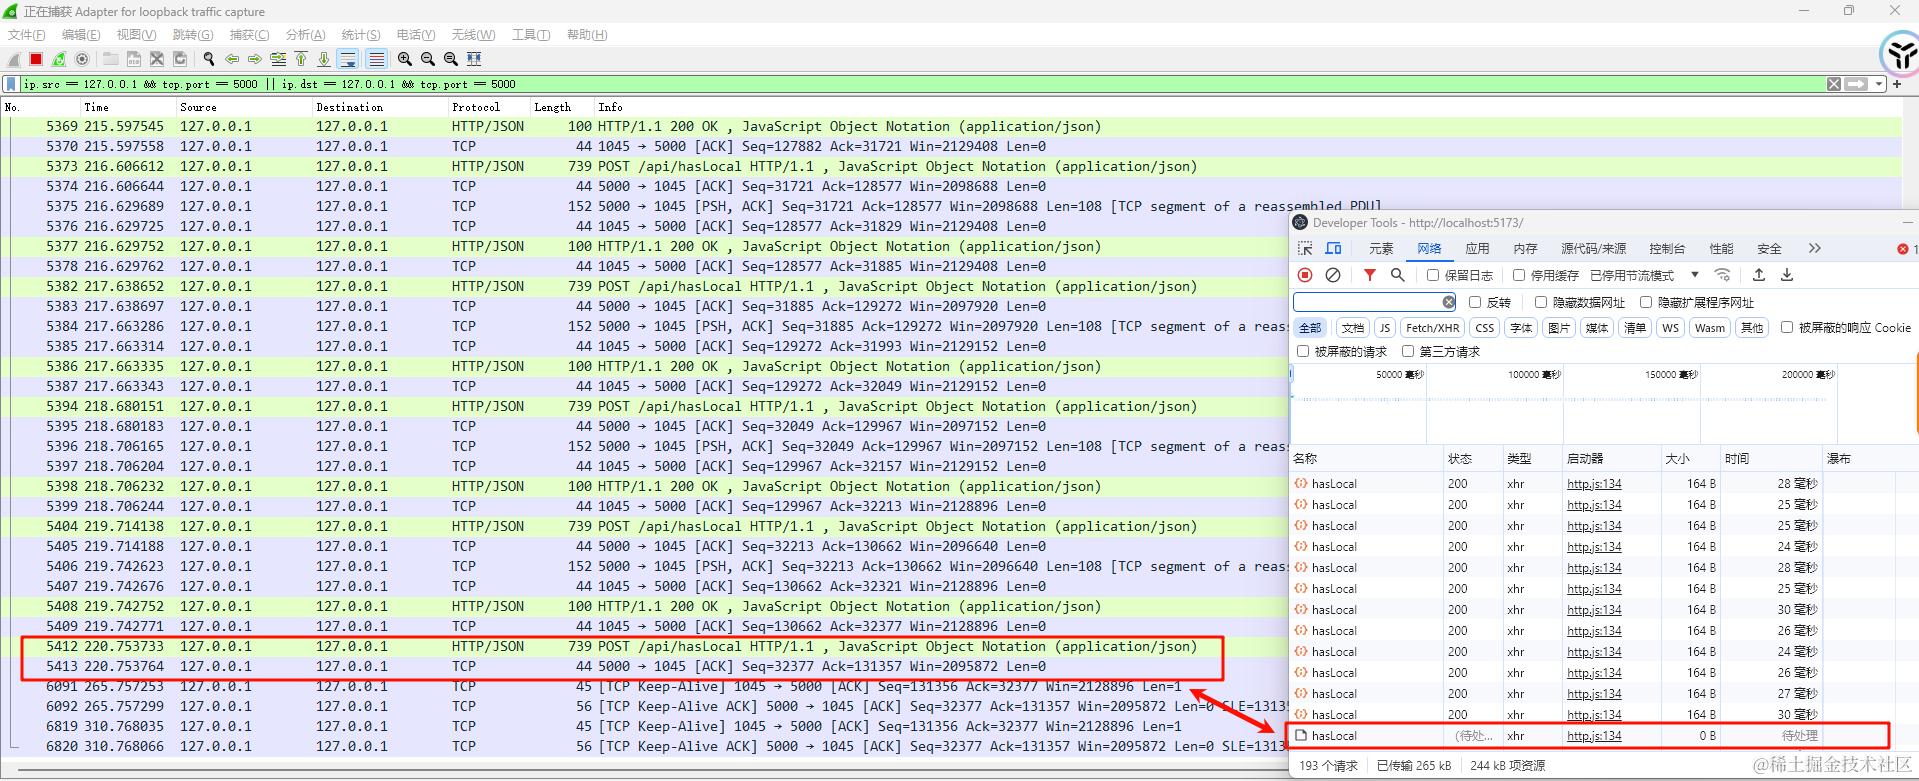Viewport: 1919px width, 781px height.
Task: Tick the 第三方请求 checkbox
Action: (x=1408, y=351)
